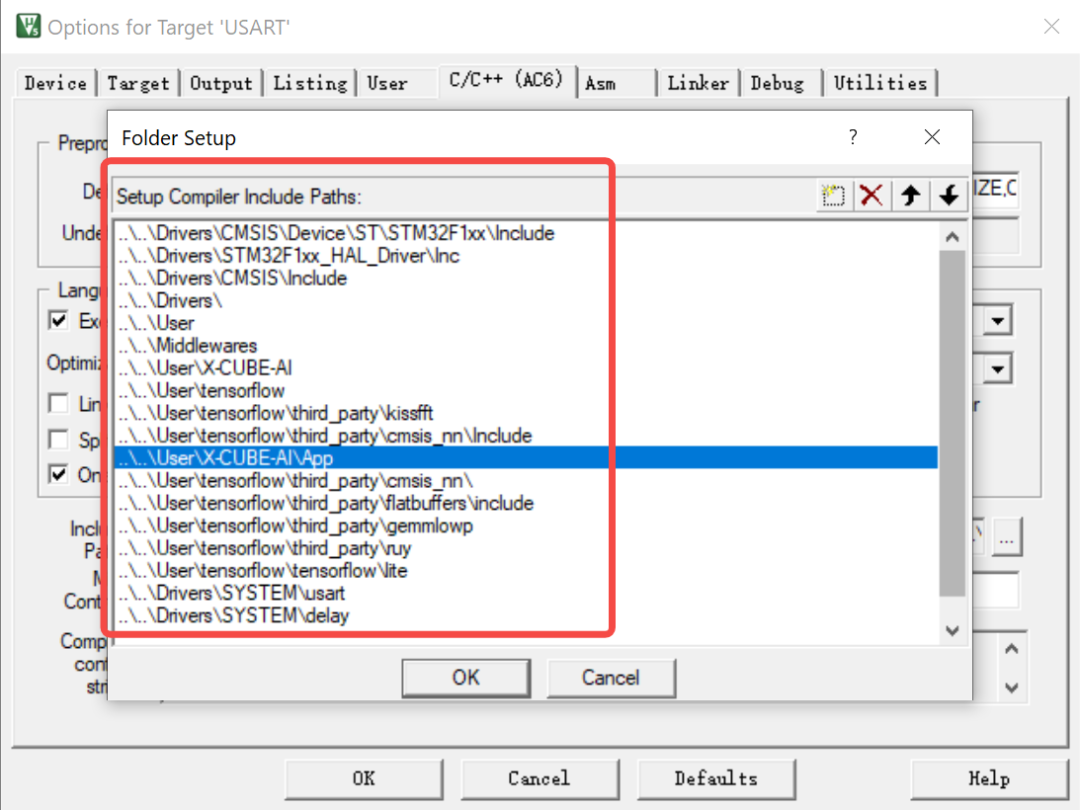
Task: Click compiler control string scroll down arrow
Action: (x=1011, y=687)
